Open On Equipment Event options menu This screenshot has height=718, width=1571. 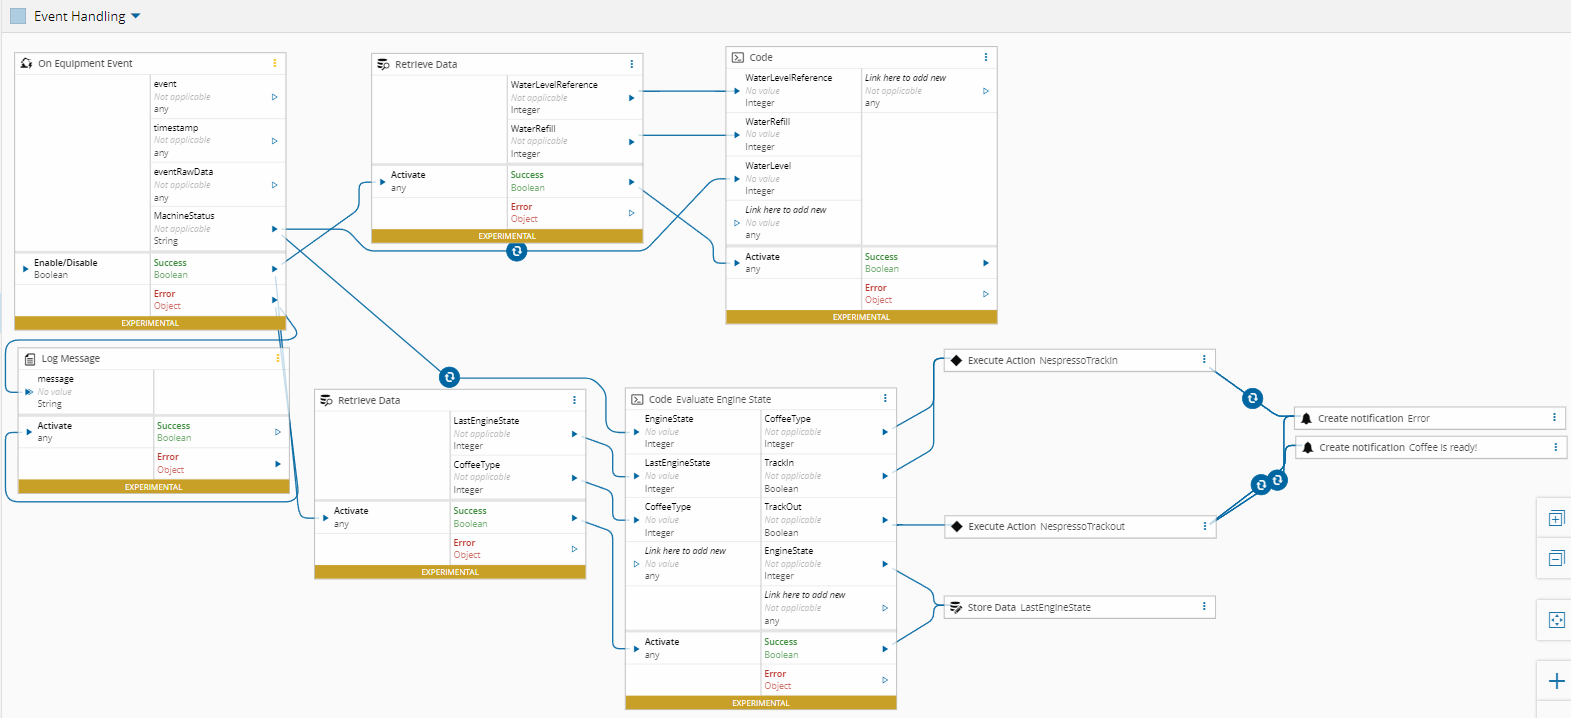275,63
